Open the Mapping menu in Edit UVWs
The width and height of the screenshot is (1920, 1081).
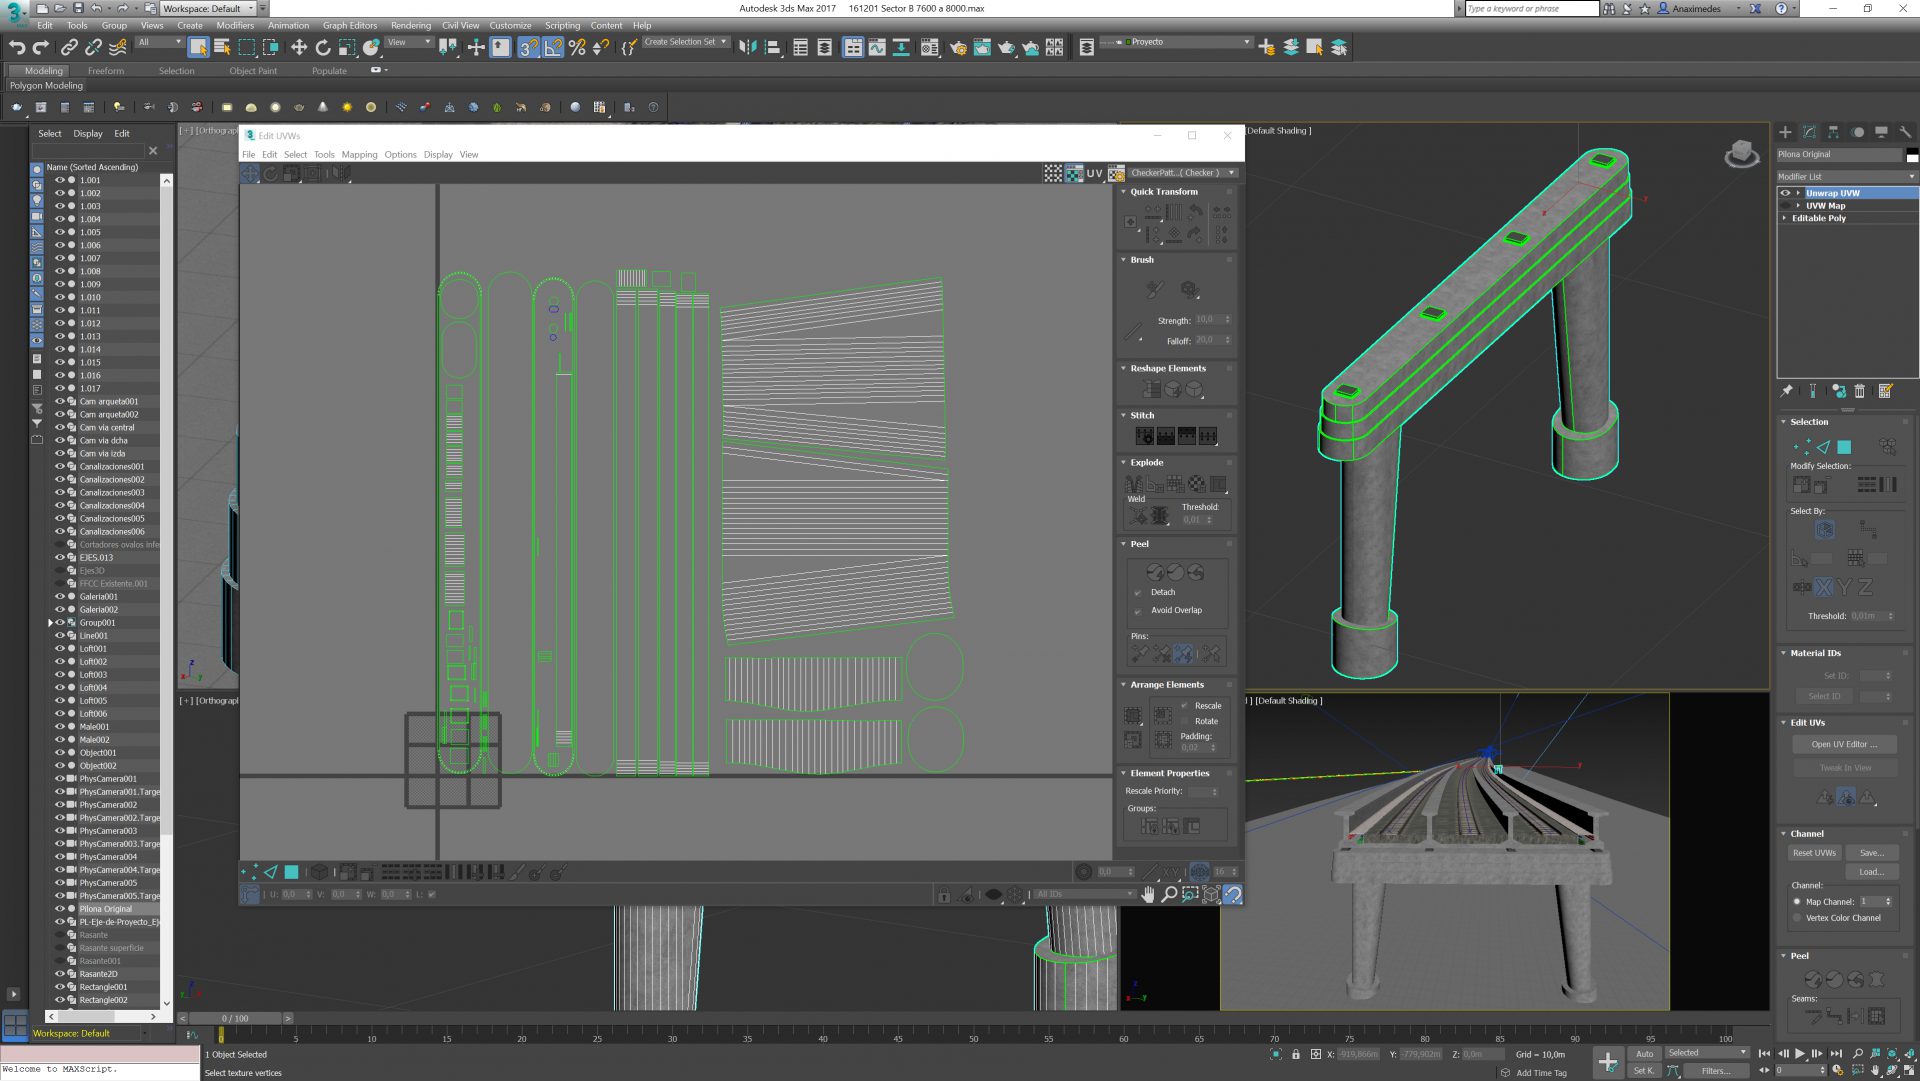(x=359, y=155)
